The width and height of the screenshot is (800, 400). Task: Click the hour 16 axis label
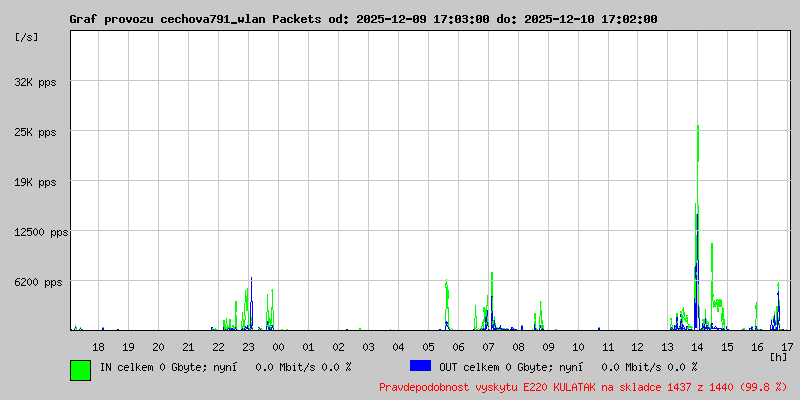pos(758,347)
